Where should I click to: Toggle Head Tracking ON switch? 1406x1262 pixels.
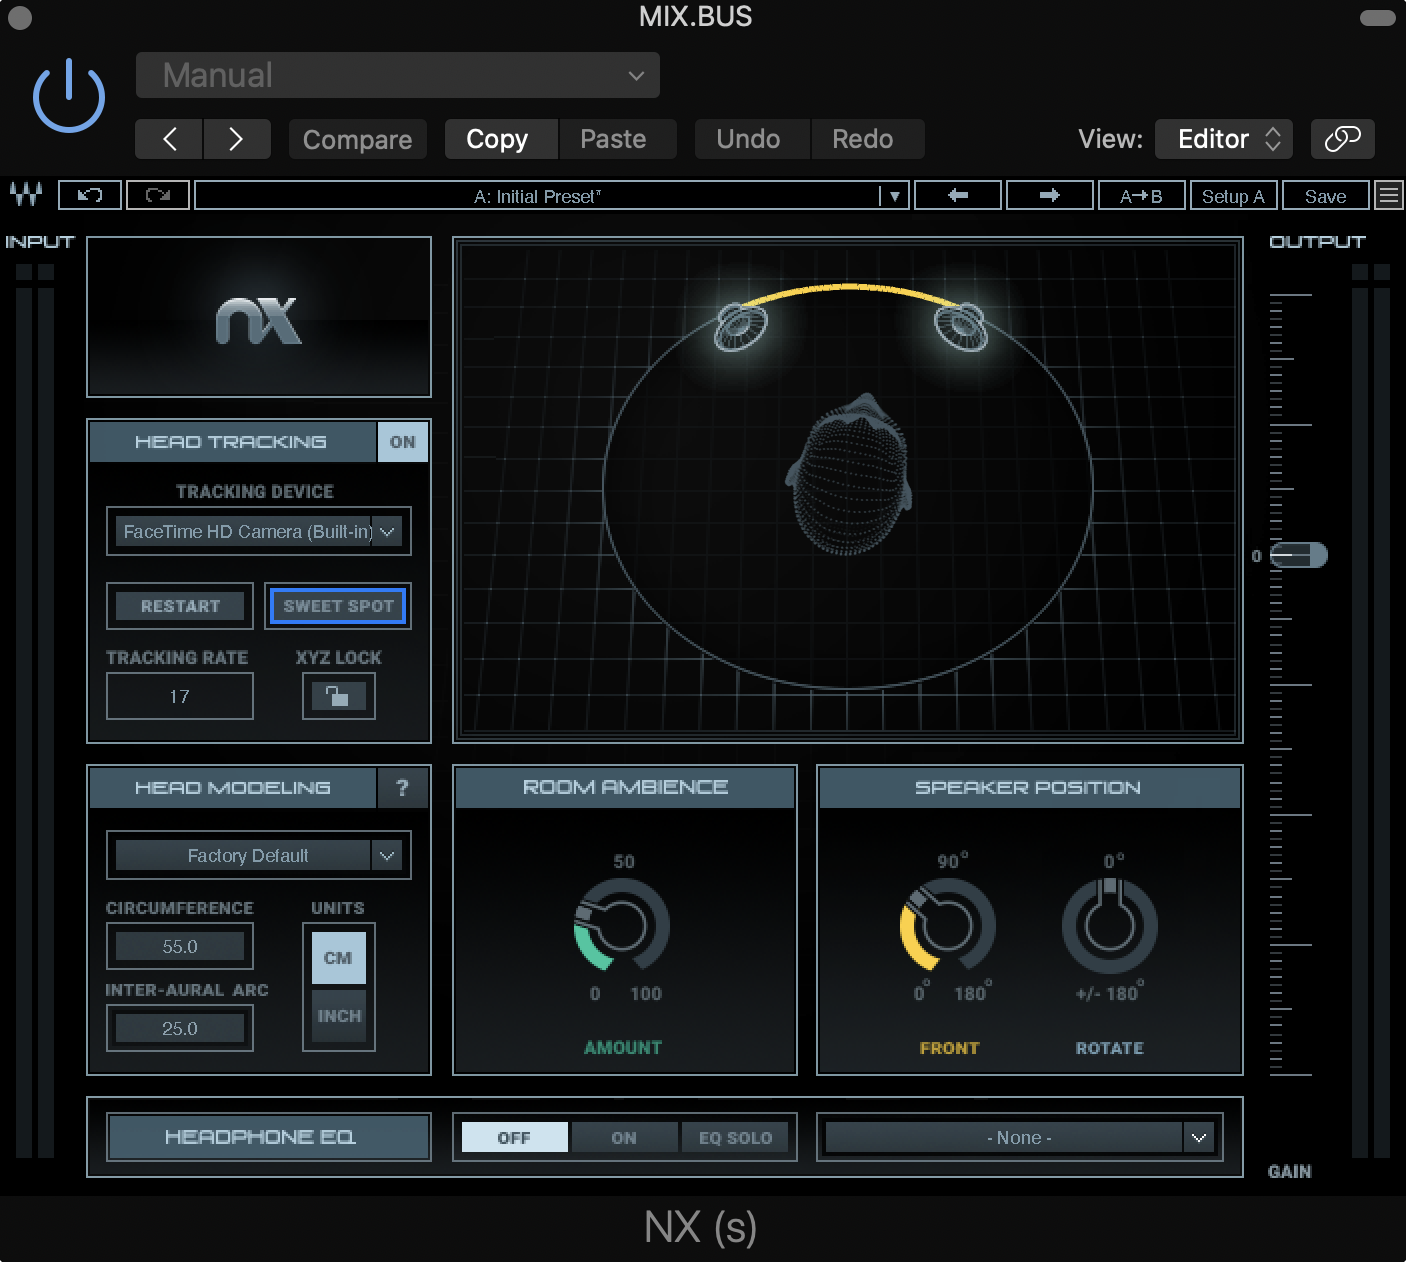coord(402,442)
